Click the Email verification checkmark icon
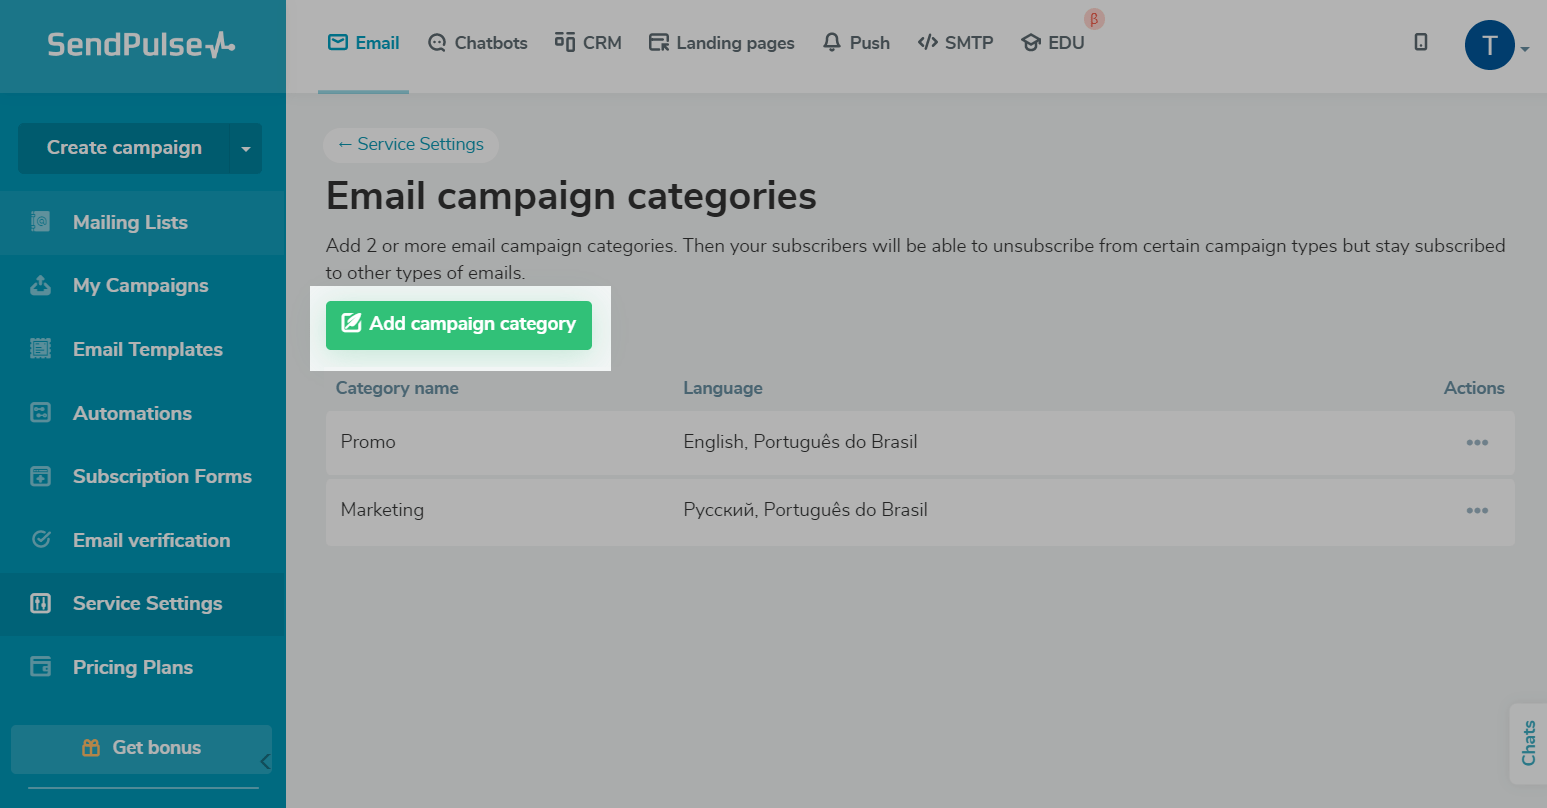This screenshot has height=808, width=1547. (41, 540)
